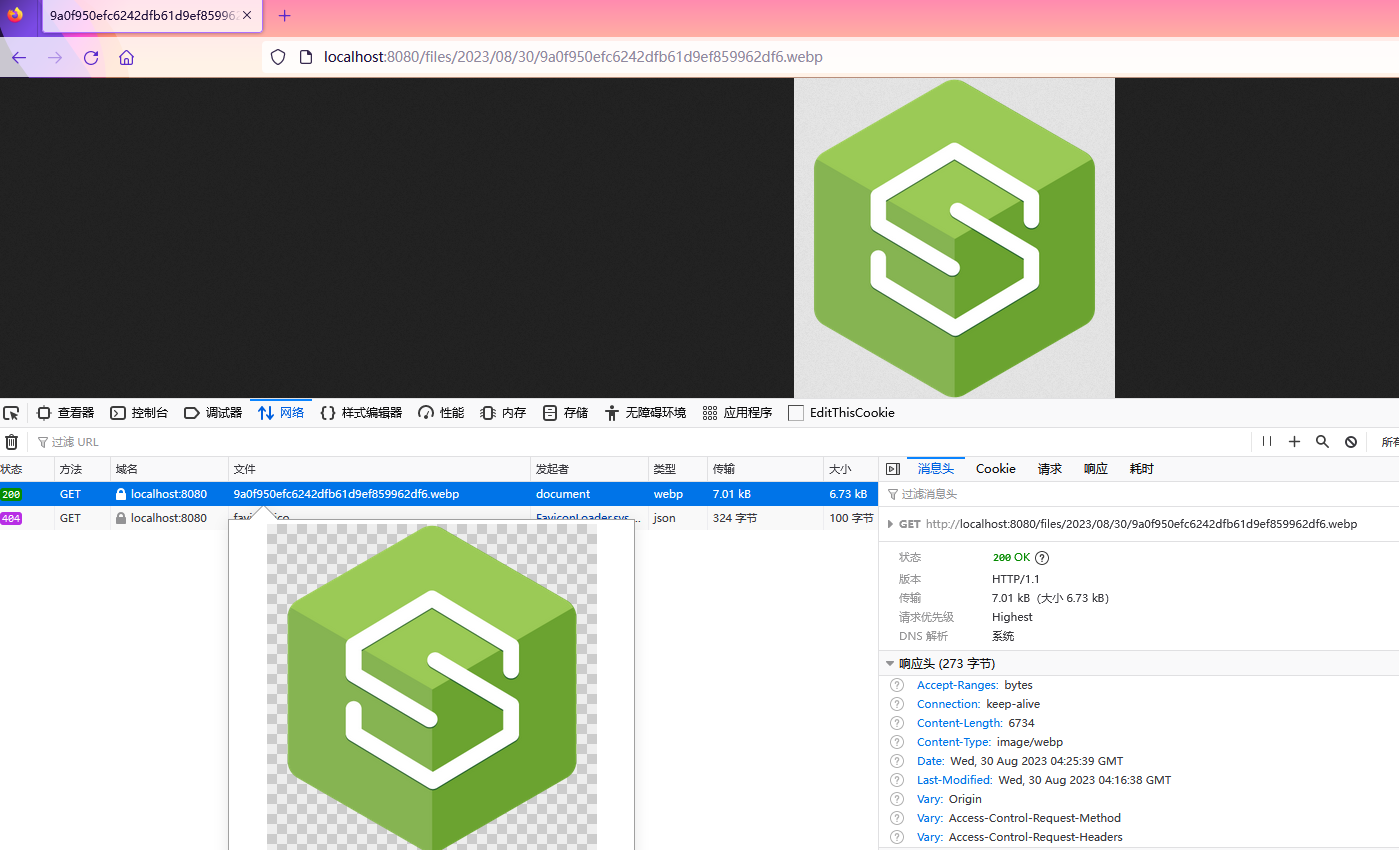Click the Firefox logo icon in tab bar
Screen dimensions: 1399x850
[15, 15]
